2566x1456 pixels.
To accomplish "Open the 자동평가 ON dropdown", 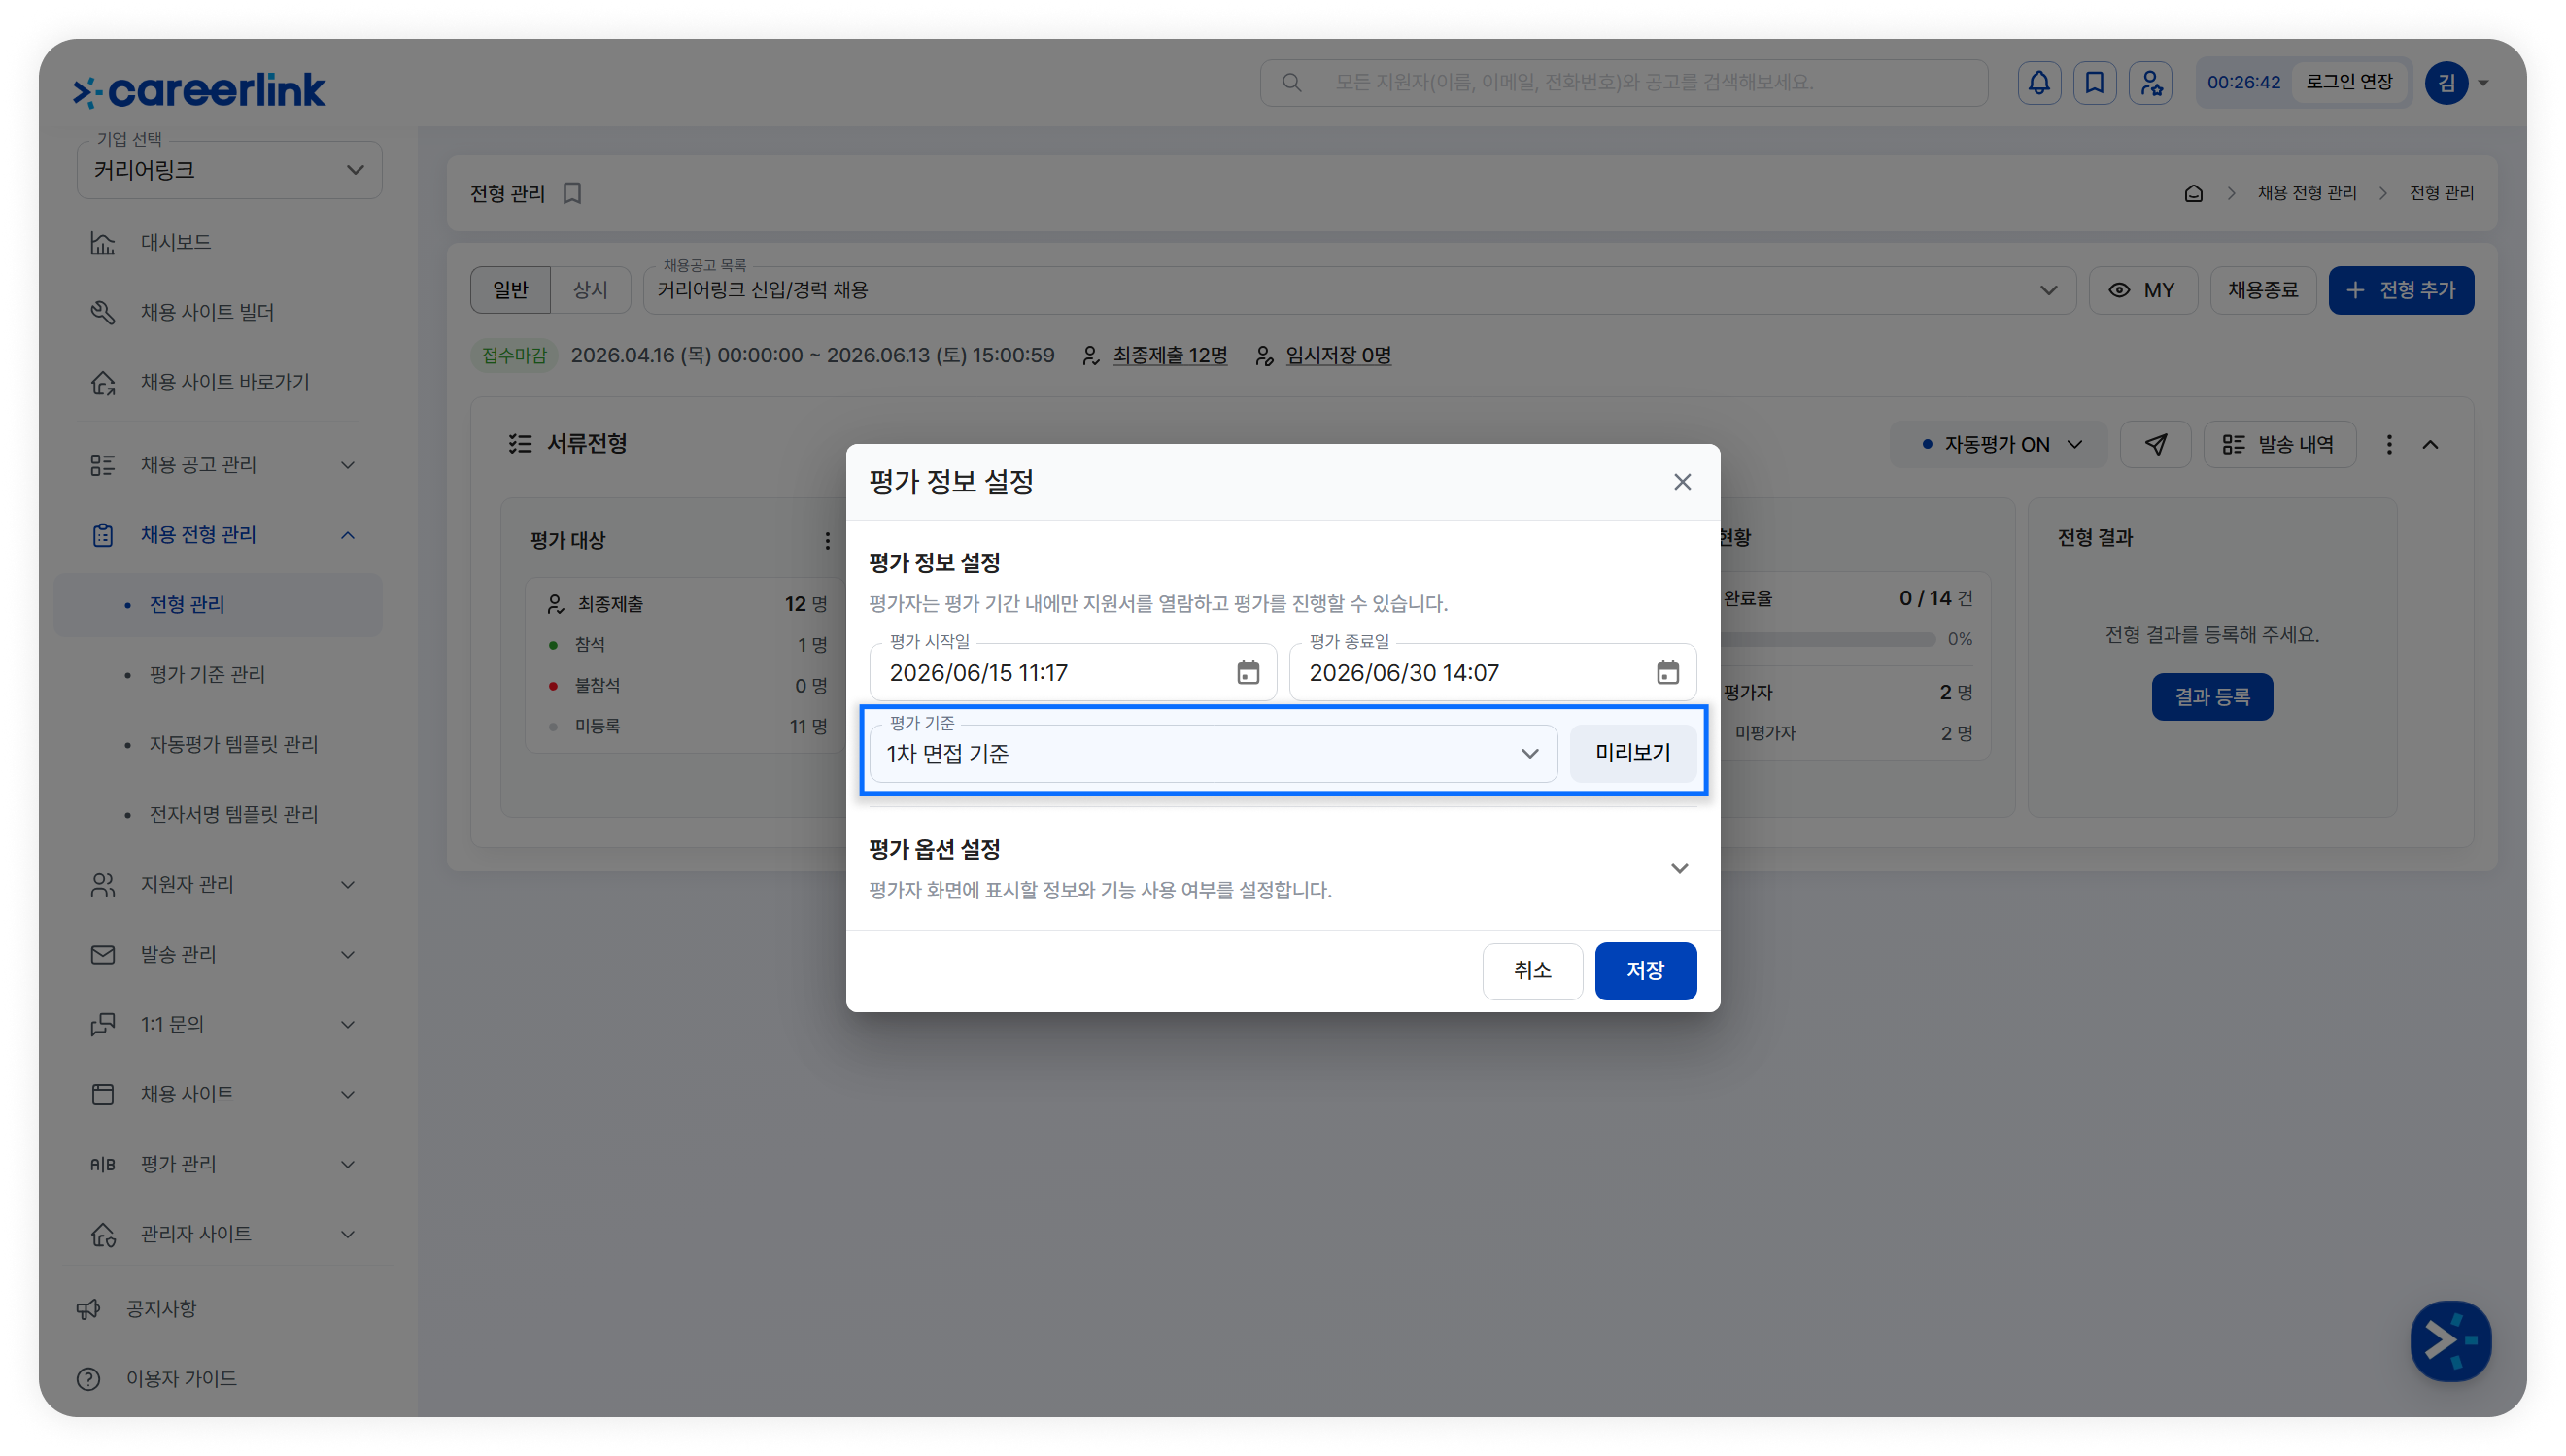I will pos(1997,444).
